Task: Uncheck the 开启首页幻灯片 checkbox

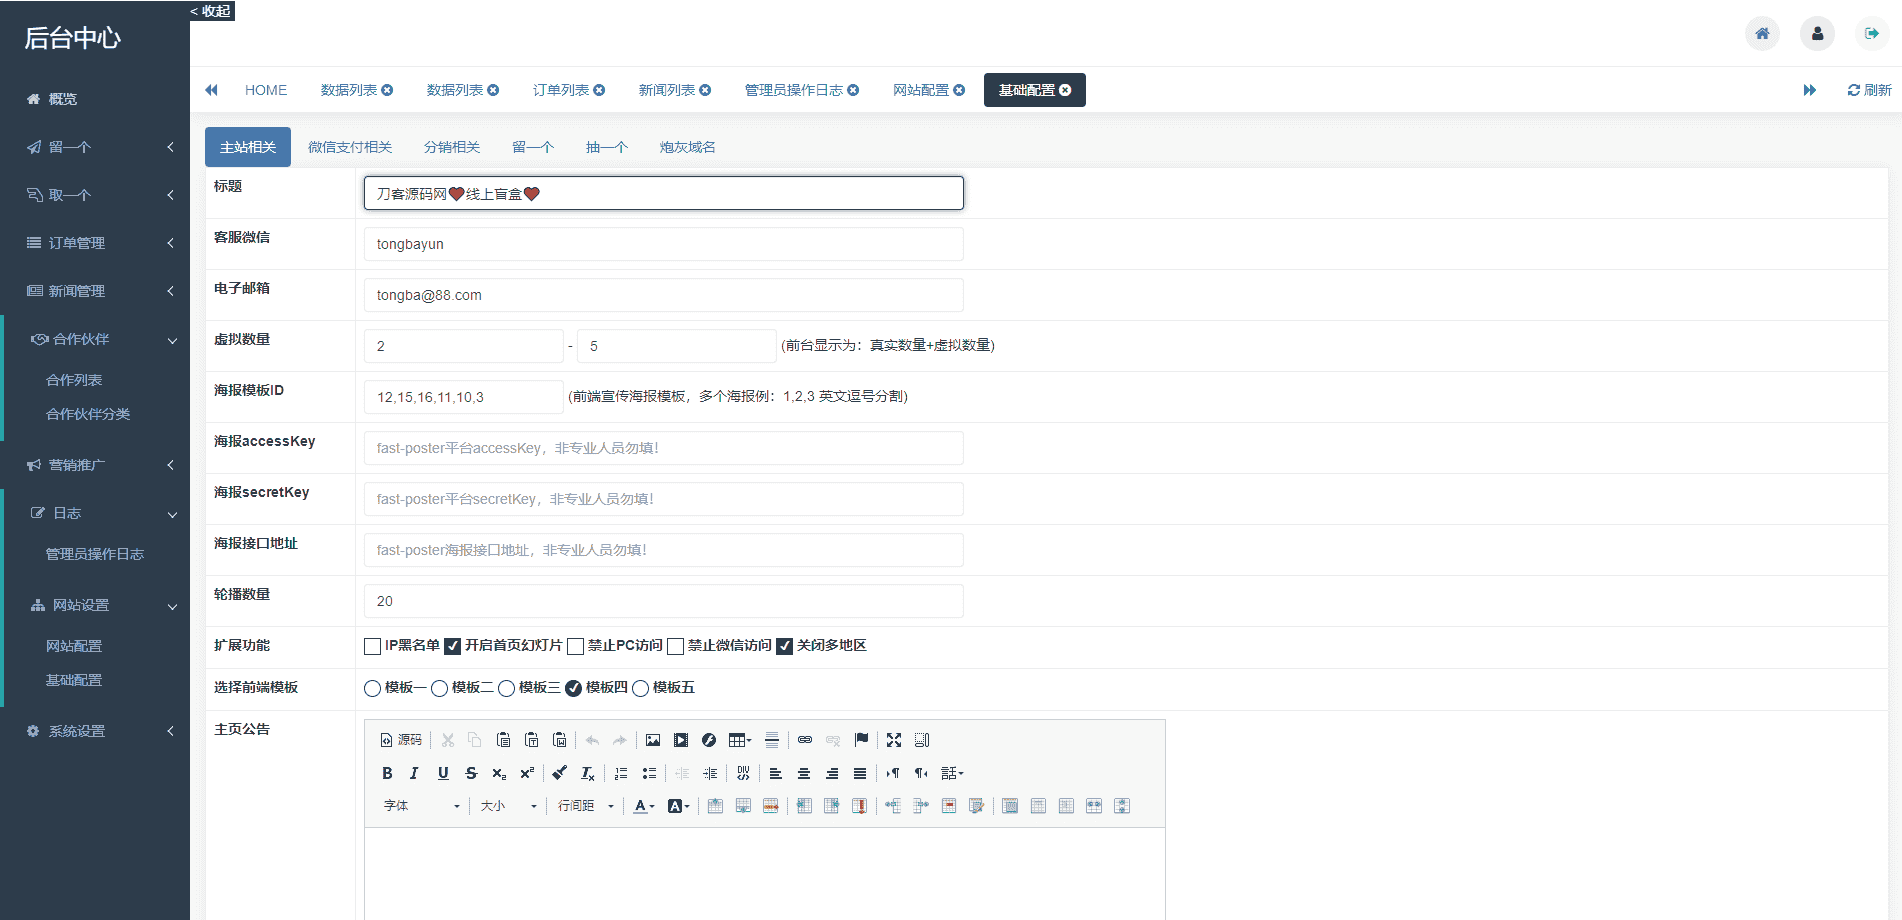Action: tap(453, 647)
